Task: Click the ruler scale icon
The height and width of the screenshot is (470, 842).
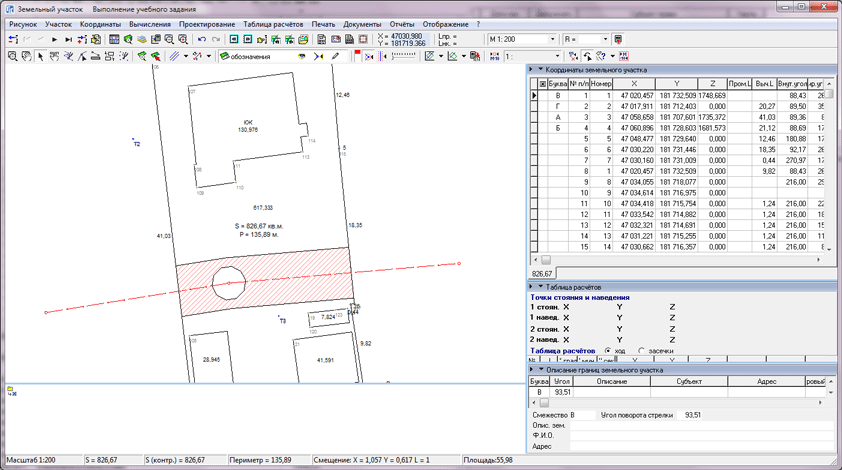Action: (403, 55)
